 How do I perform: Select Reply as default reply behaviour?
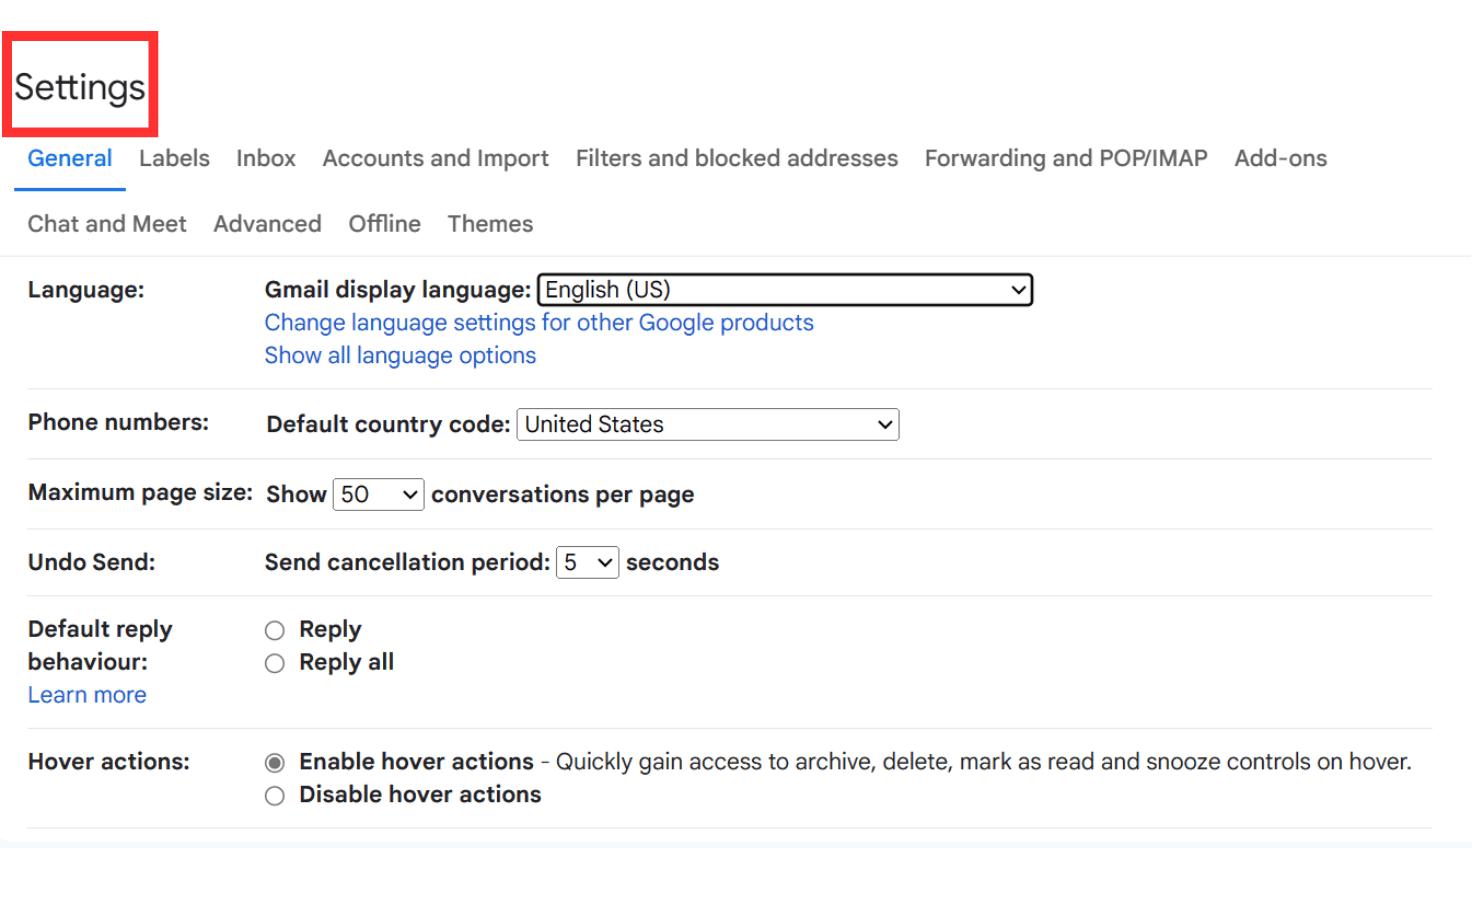pos(275,630)
